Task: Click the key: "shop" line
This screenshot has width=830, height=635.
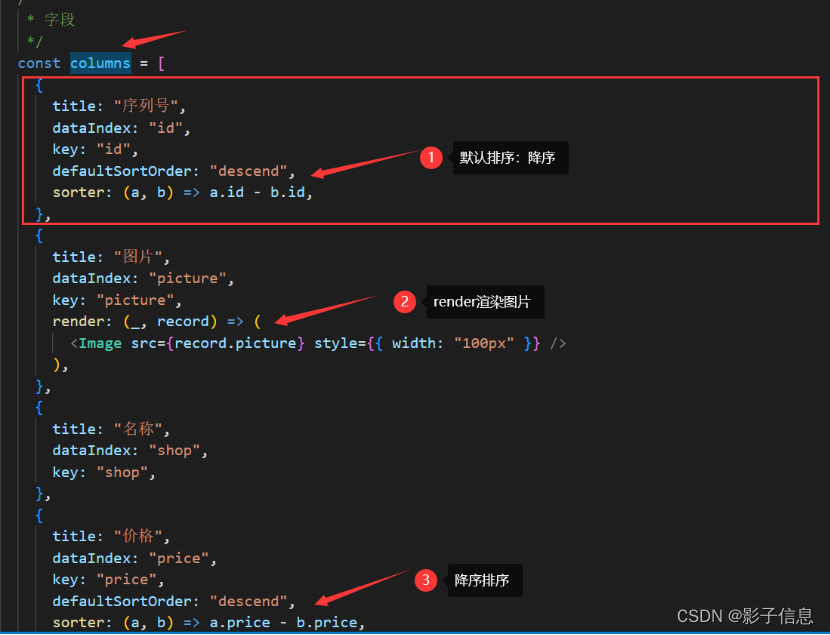Action: tap(104, 472)
